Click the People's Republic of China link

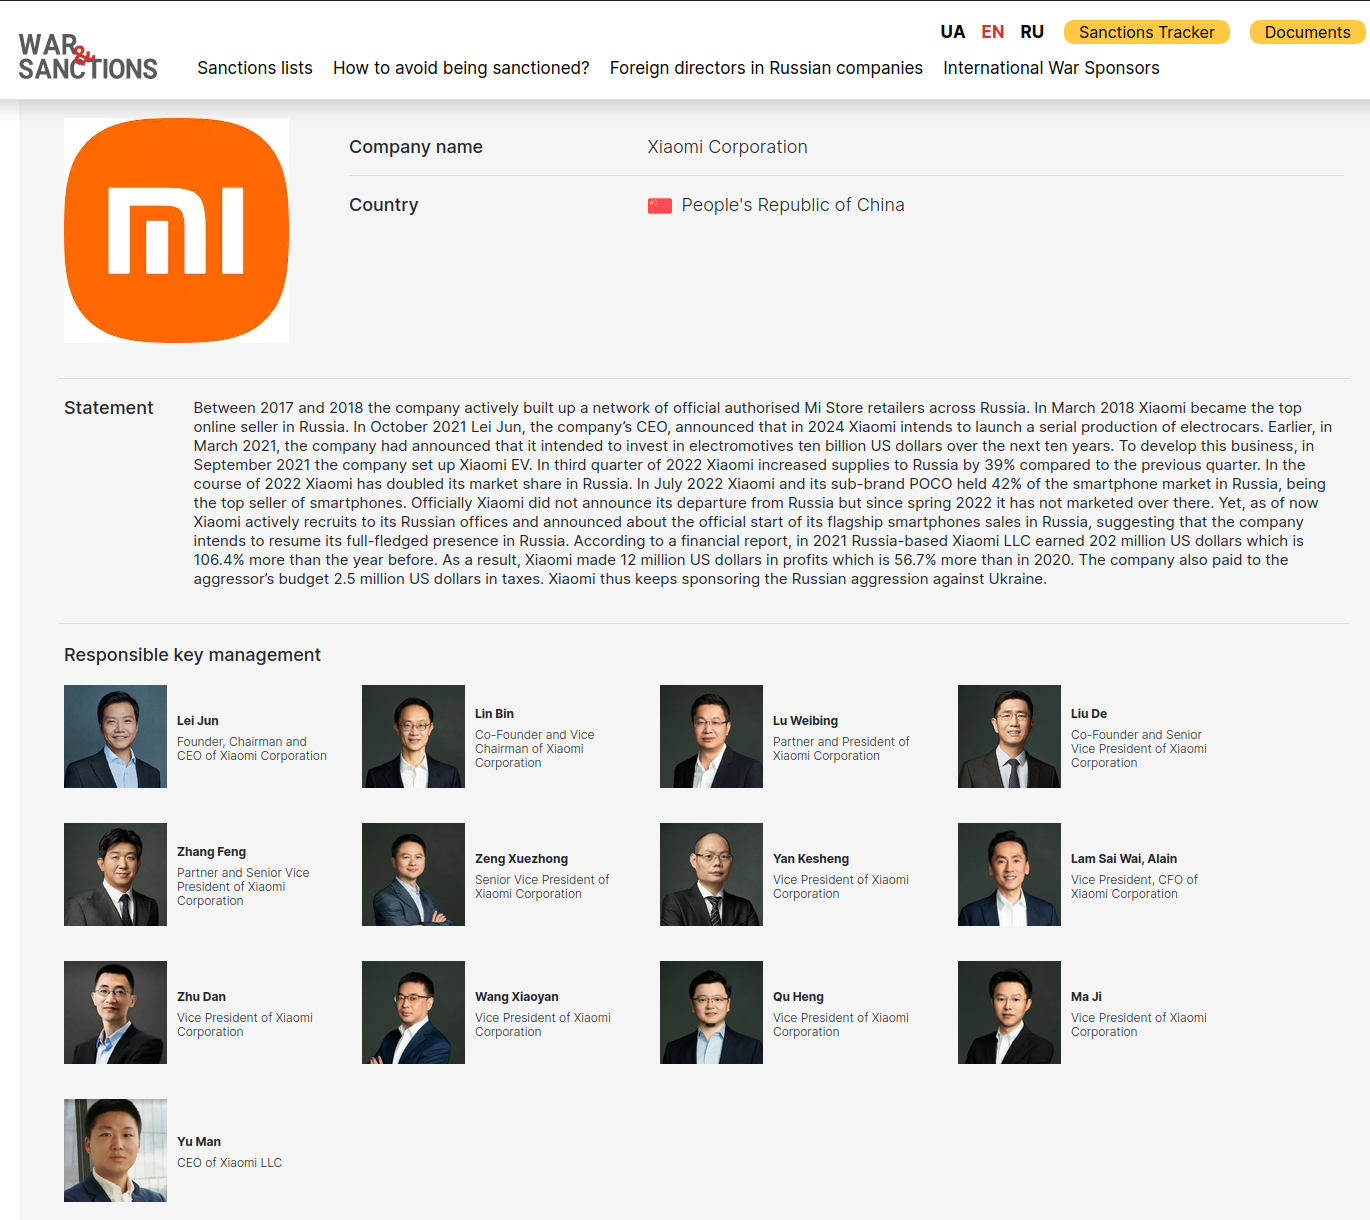[792, 204]
